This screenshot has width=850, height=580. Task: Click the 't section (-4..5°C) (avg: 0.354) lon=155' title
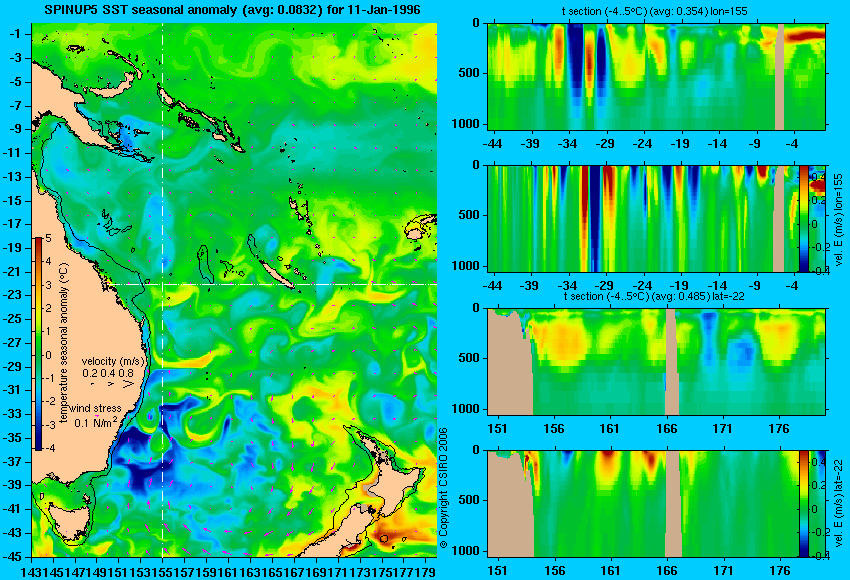point(655,11)
